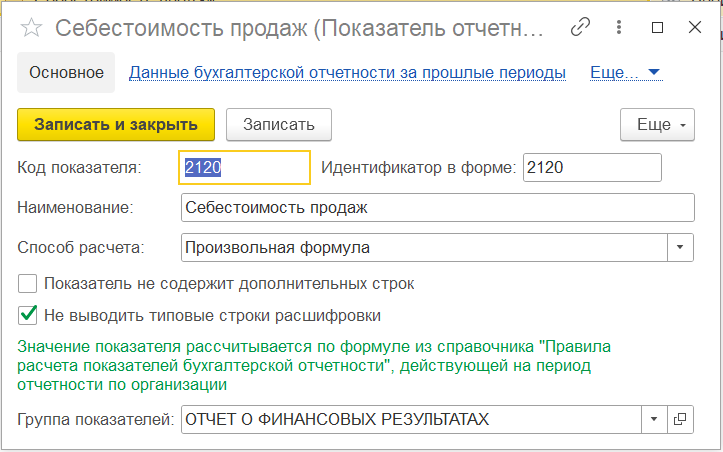
Task: Click the green formula description text
Action: (314, 365)
